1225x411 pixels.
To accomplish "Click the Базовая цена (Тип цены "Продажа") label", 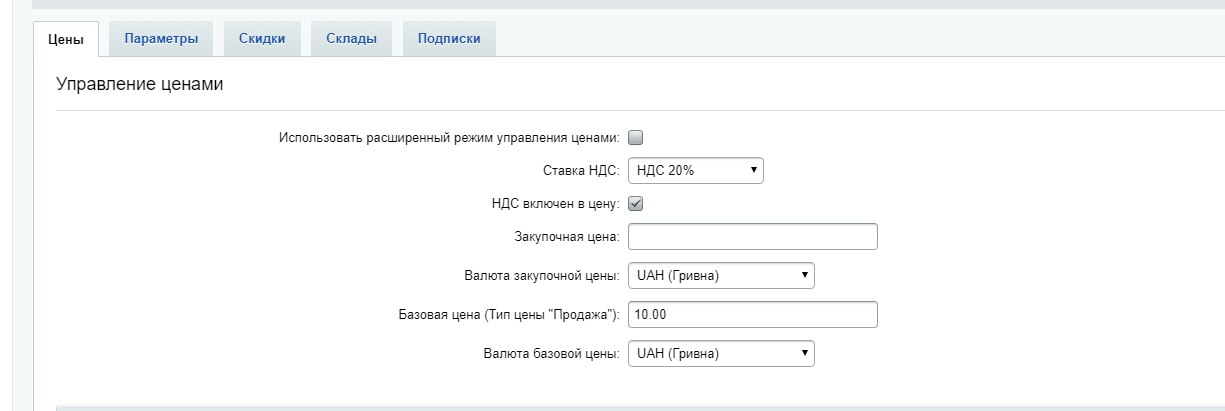I will (509, 315).
